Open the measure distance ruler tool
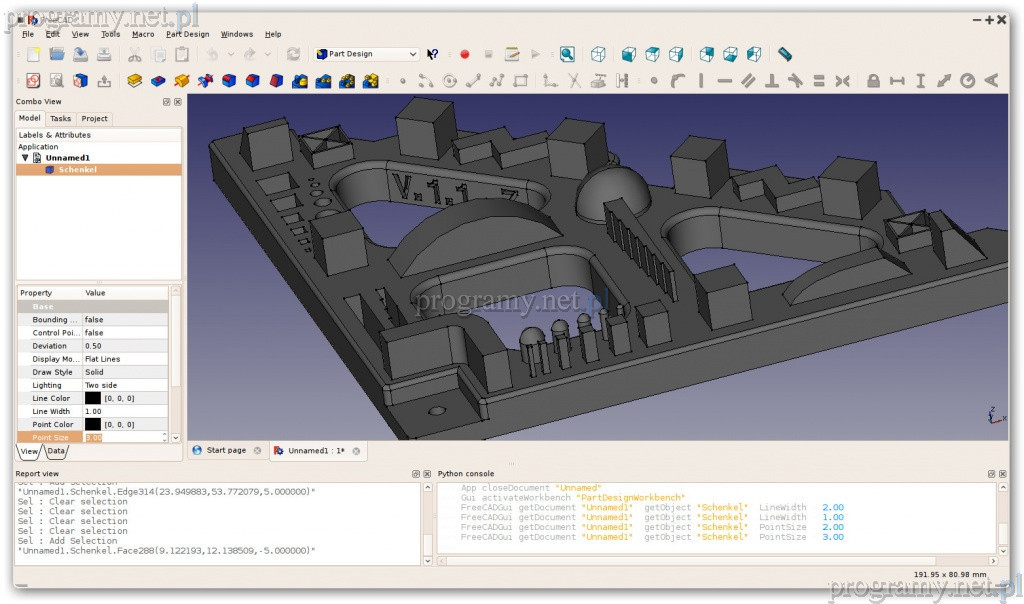1024x604 pixels. pos(785,54)
